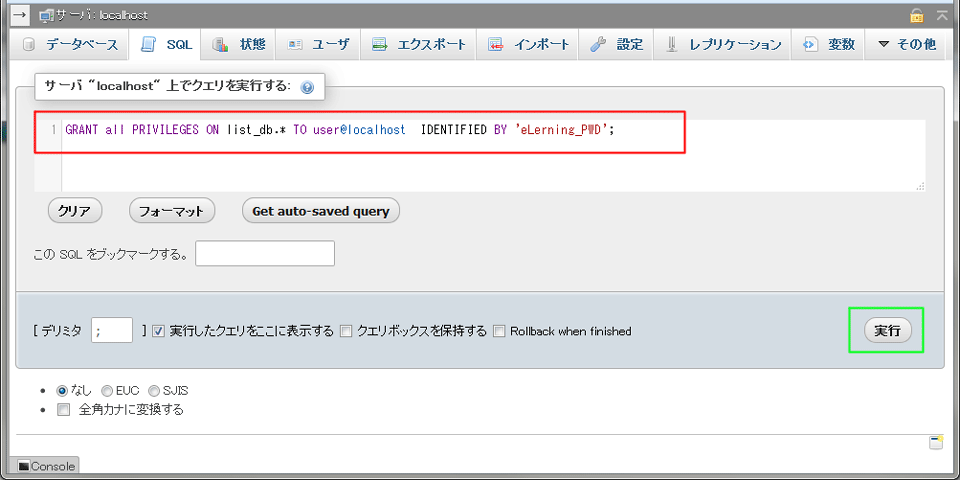This screenshot has height=480, width=960.
Task: Click Get auto-saved query button
Action: (x=321, y=211)
